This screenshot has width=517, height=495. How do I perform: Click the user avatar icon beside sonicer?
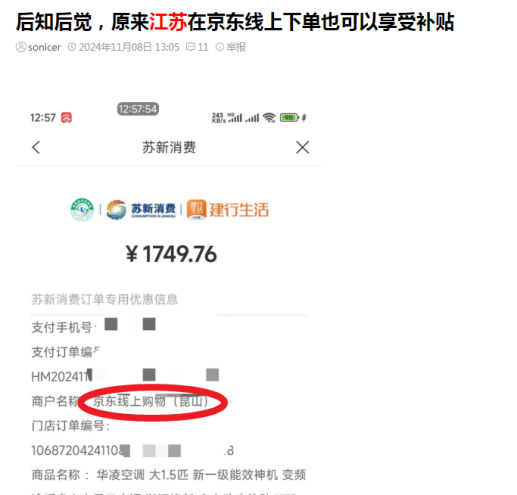[21, 47]
